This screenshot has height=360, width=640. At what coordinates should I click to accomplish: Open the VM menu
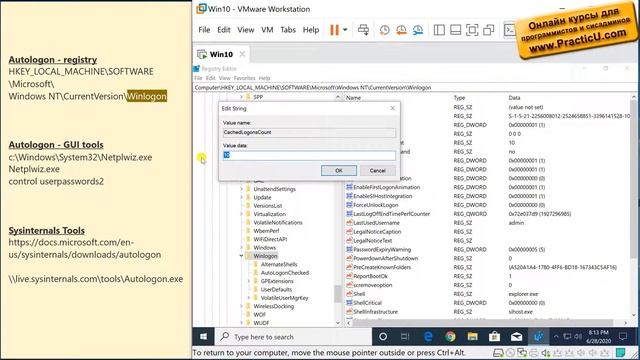pyautogui.click(x=267, y=30)
